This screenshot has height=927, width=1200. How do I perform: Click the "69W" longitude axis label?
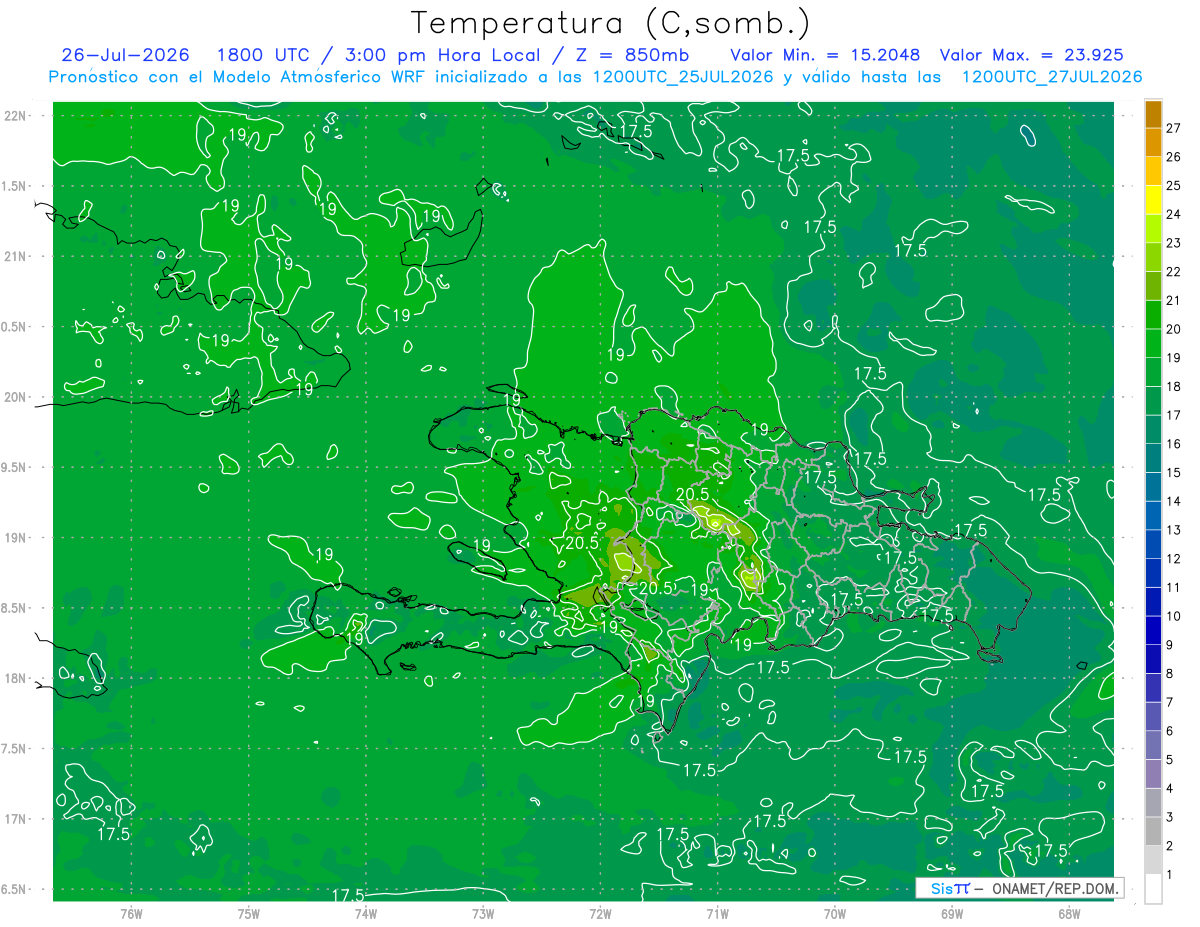[952, 914]
